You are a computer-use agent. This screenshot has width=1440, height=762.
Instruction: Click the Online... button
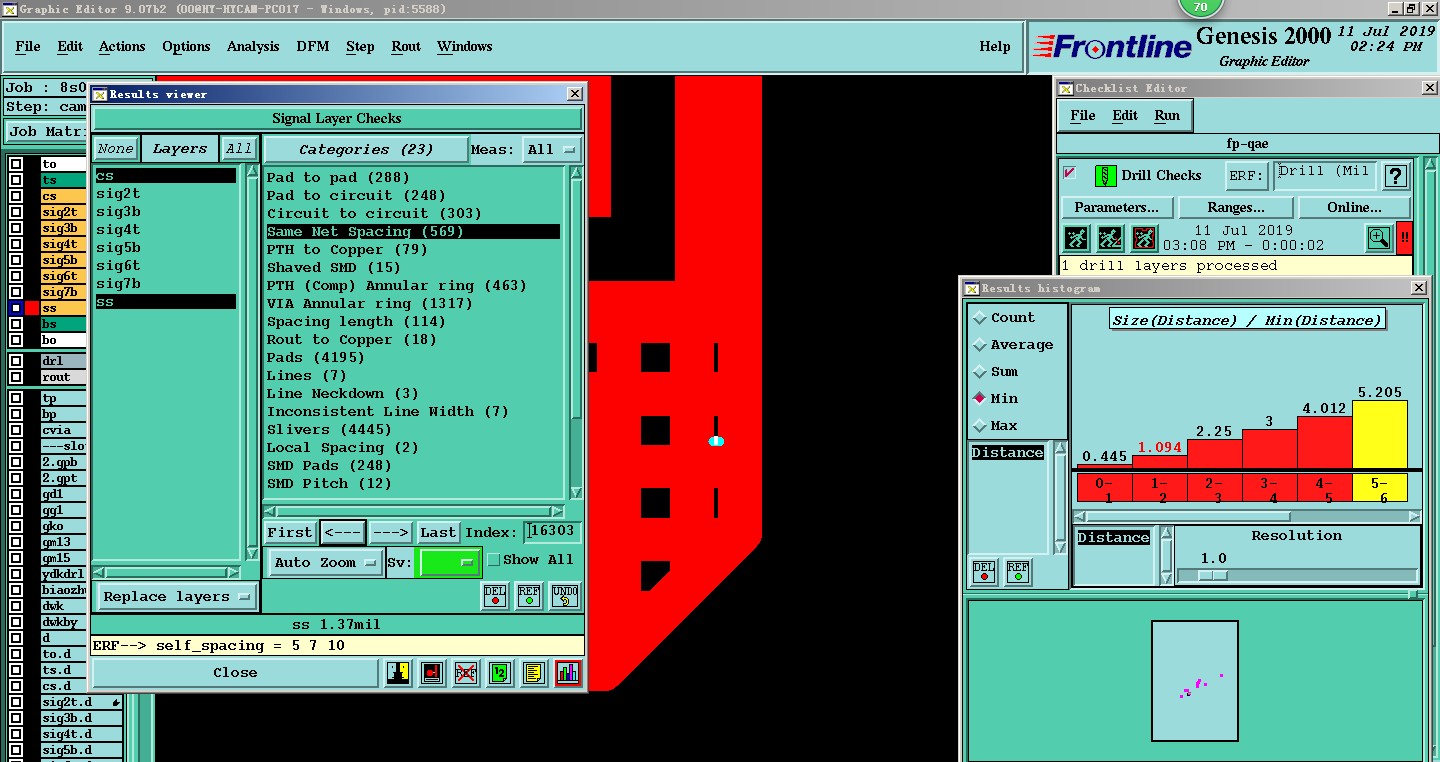[x=1355, y=208]
